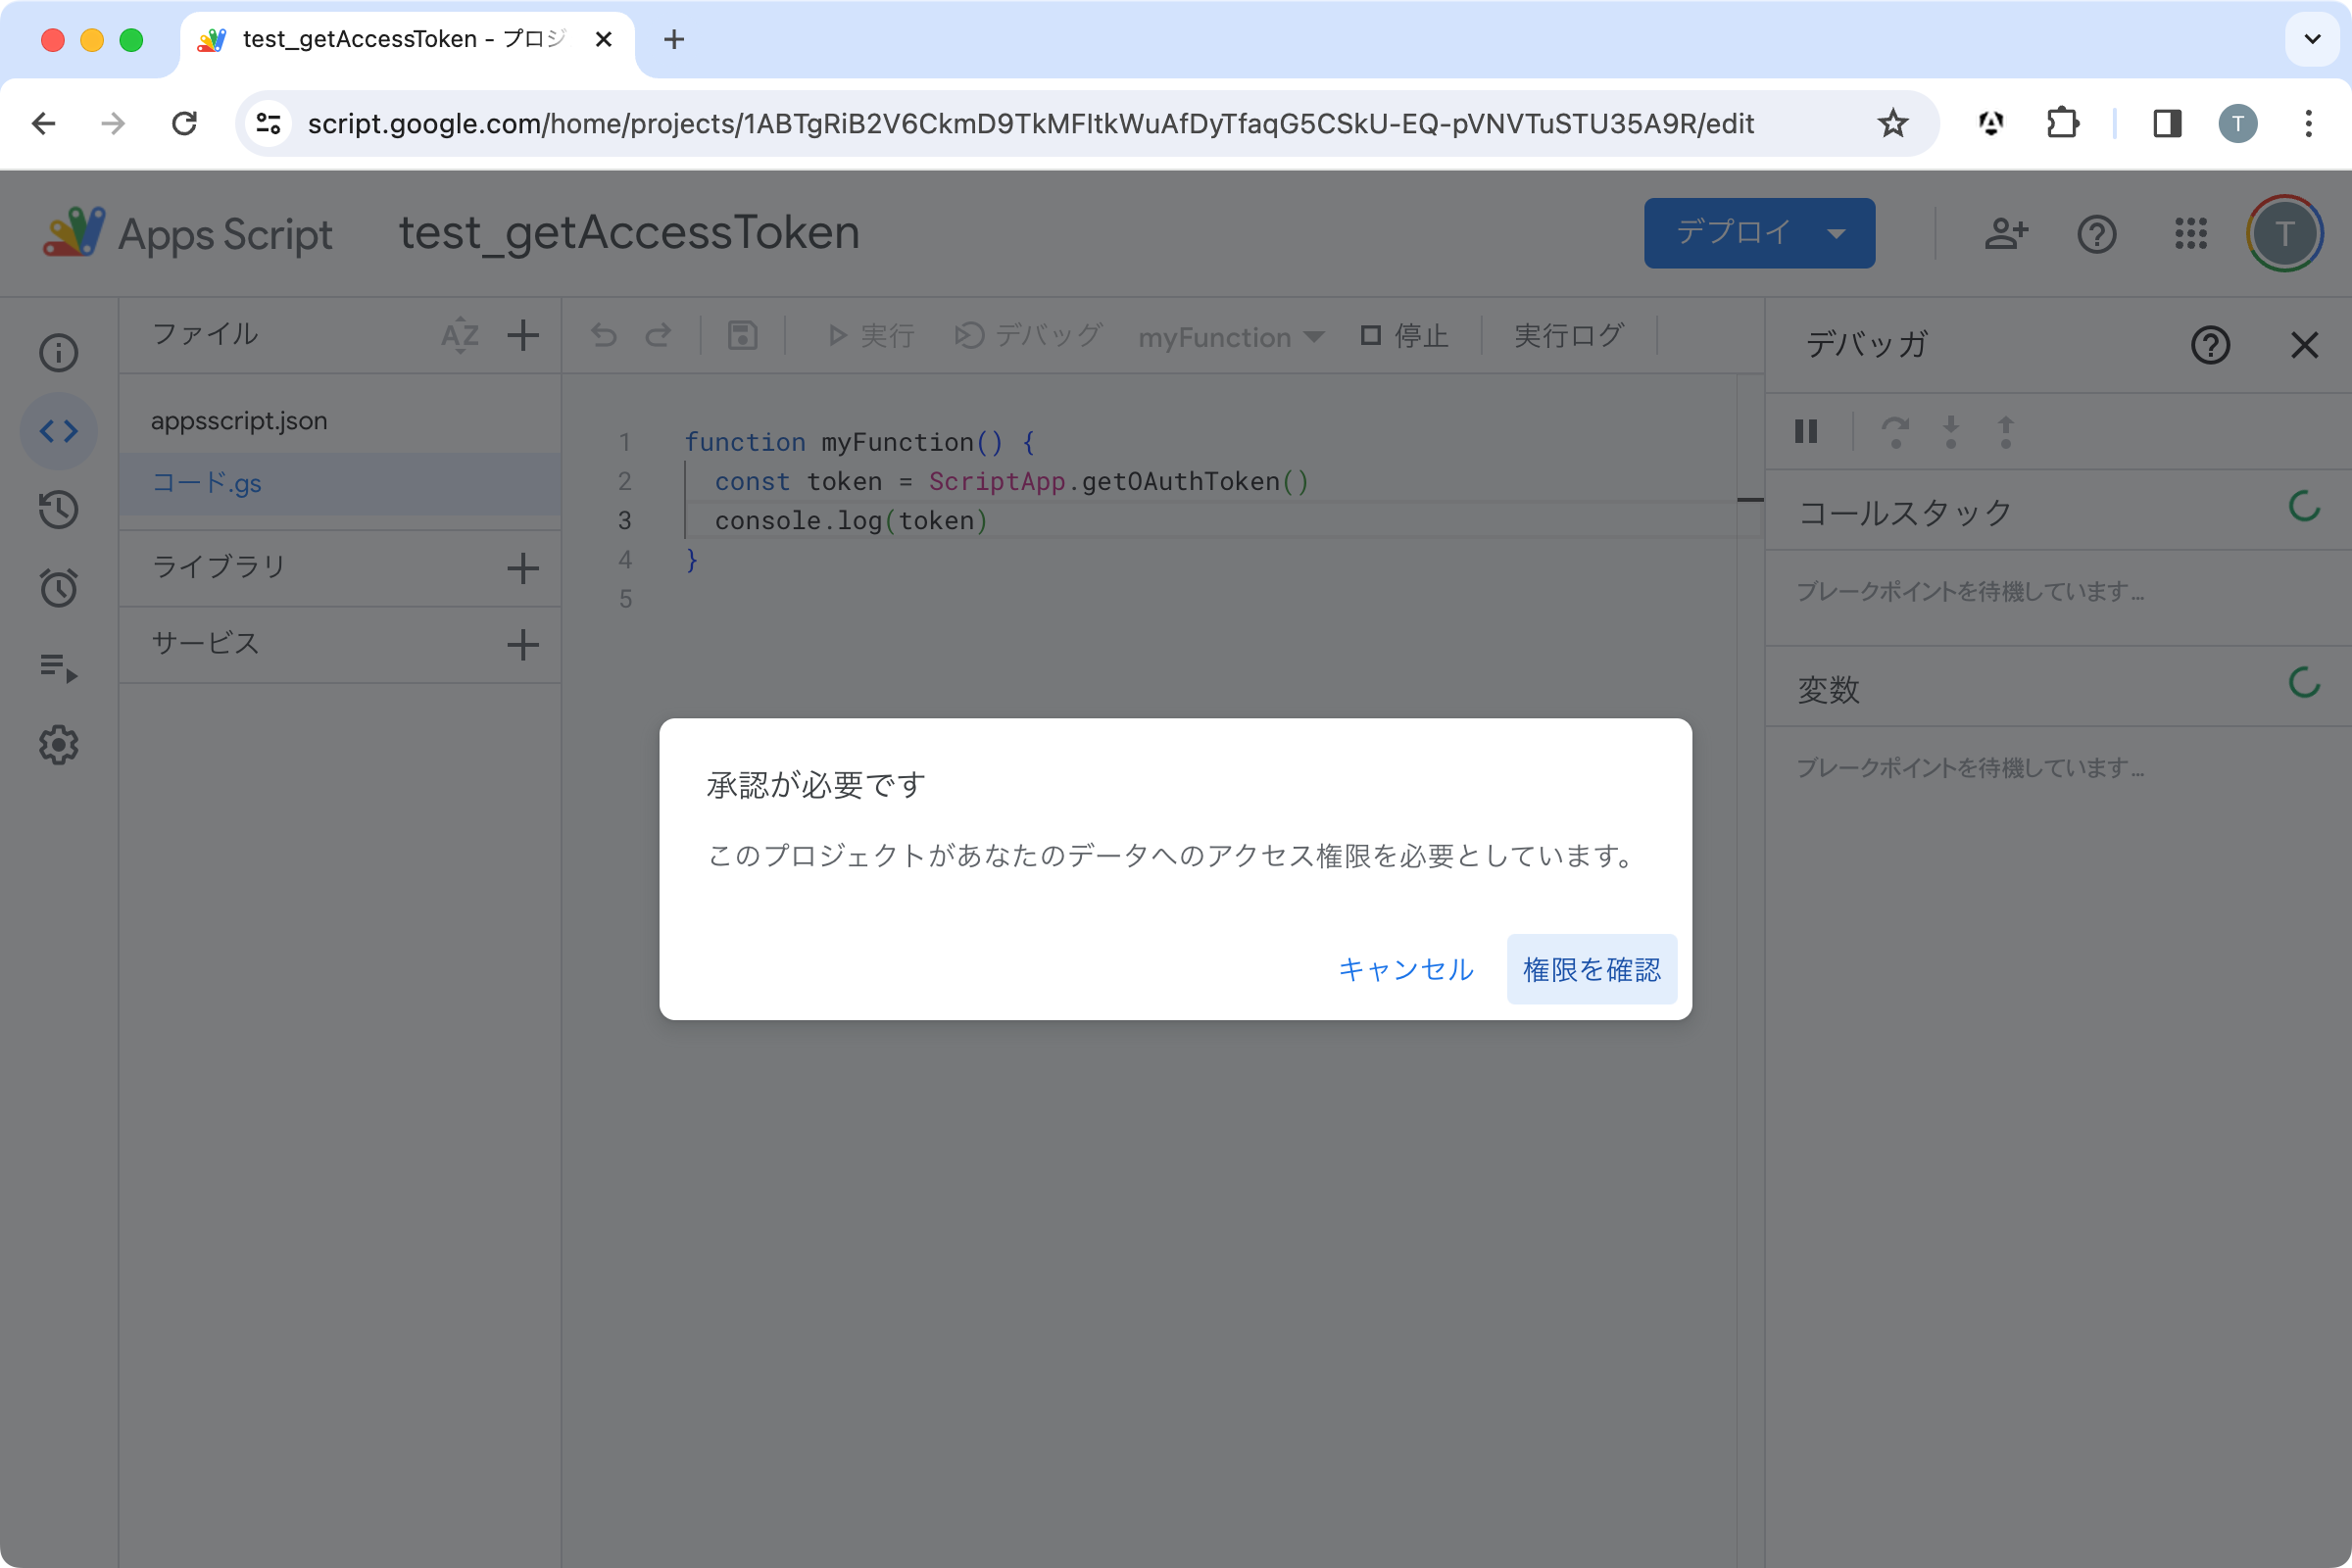Viewport: 2352px width, 1568px height.
Task: Open Chrome three-dot menu
Action: coord(2308,123)
